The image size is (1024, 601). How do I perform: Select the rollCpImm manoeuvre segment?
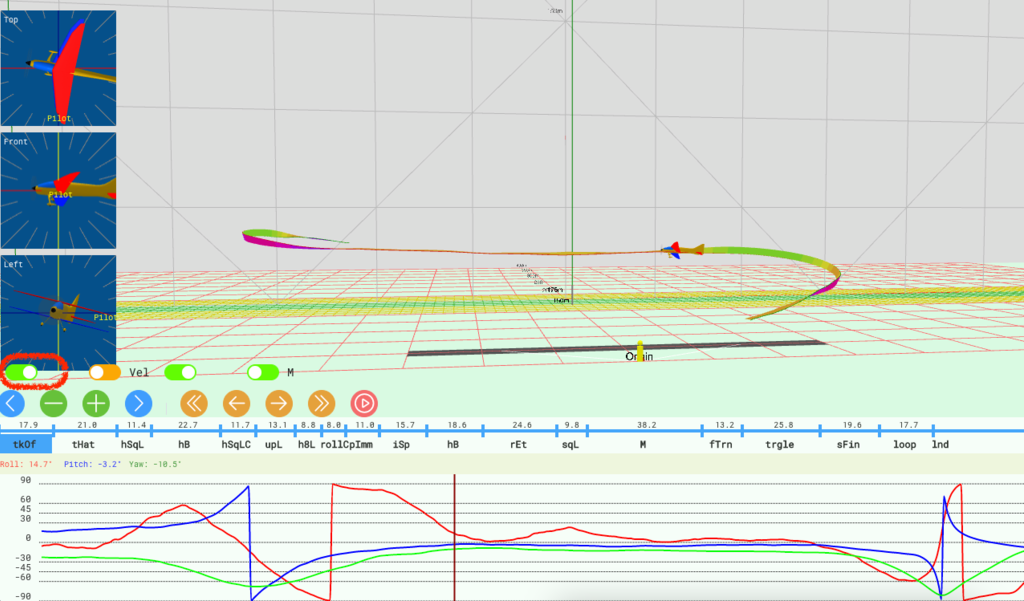(347, 444)
